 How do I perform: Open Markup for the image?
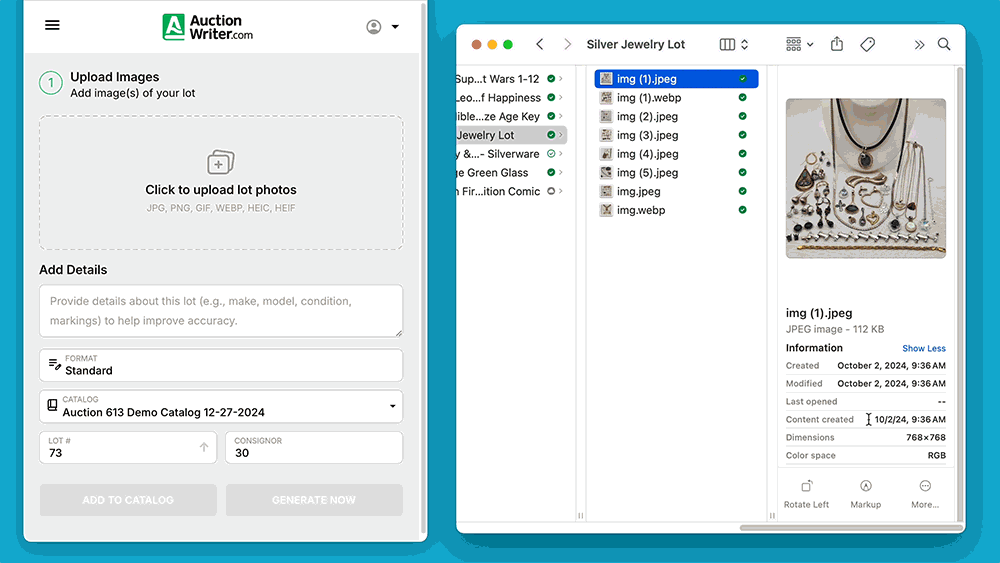coord(865,493)
